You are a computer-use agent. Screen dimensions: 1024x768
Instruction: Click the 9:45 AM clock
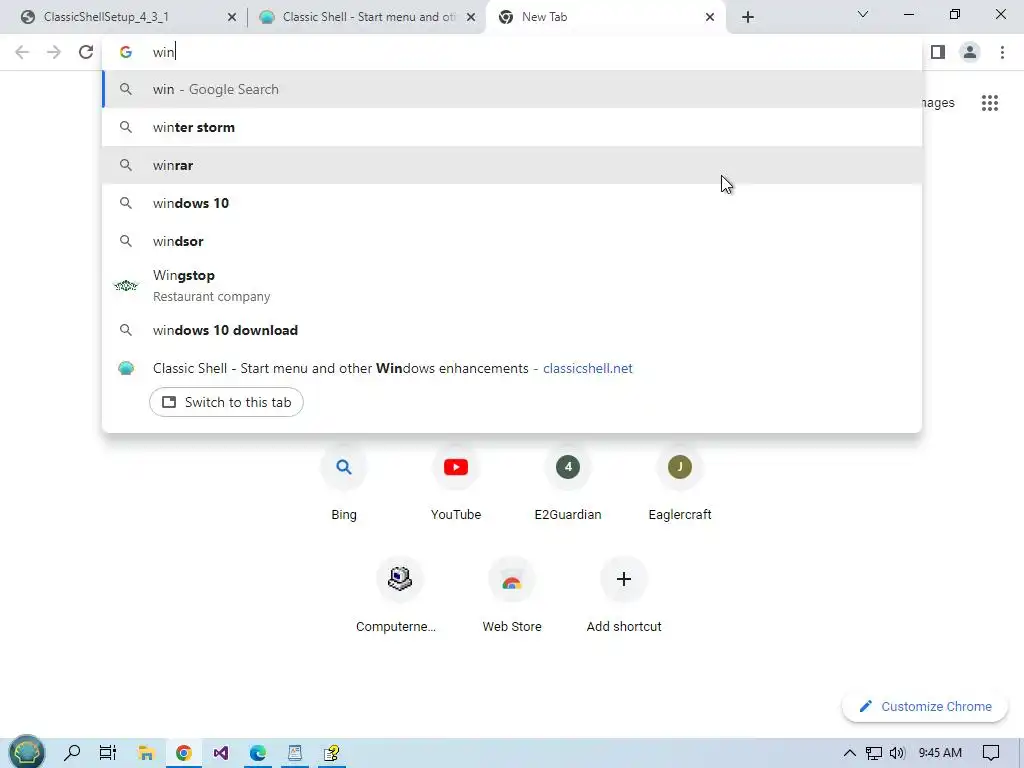click(940, 753)
